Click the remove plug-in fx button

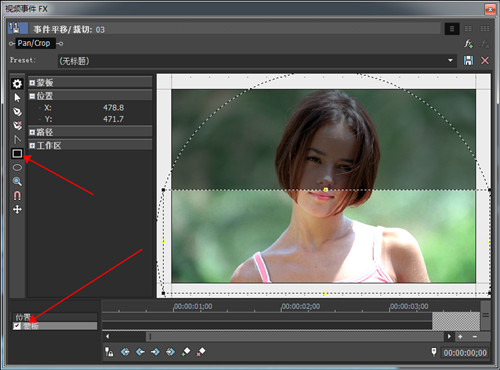pyautogui.click(x=485, y=44)
